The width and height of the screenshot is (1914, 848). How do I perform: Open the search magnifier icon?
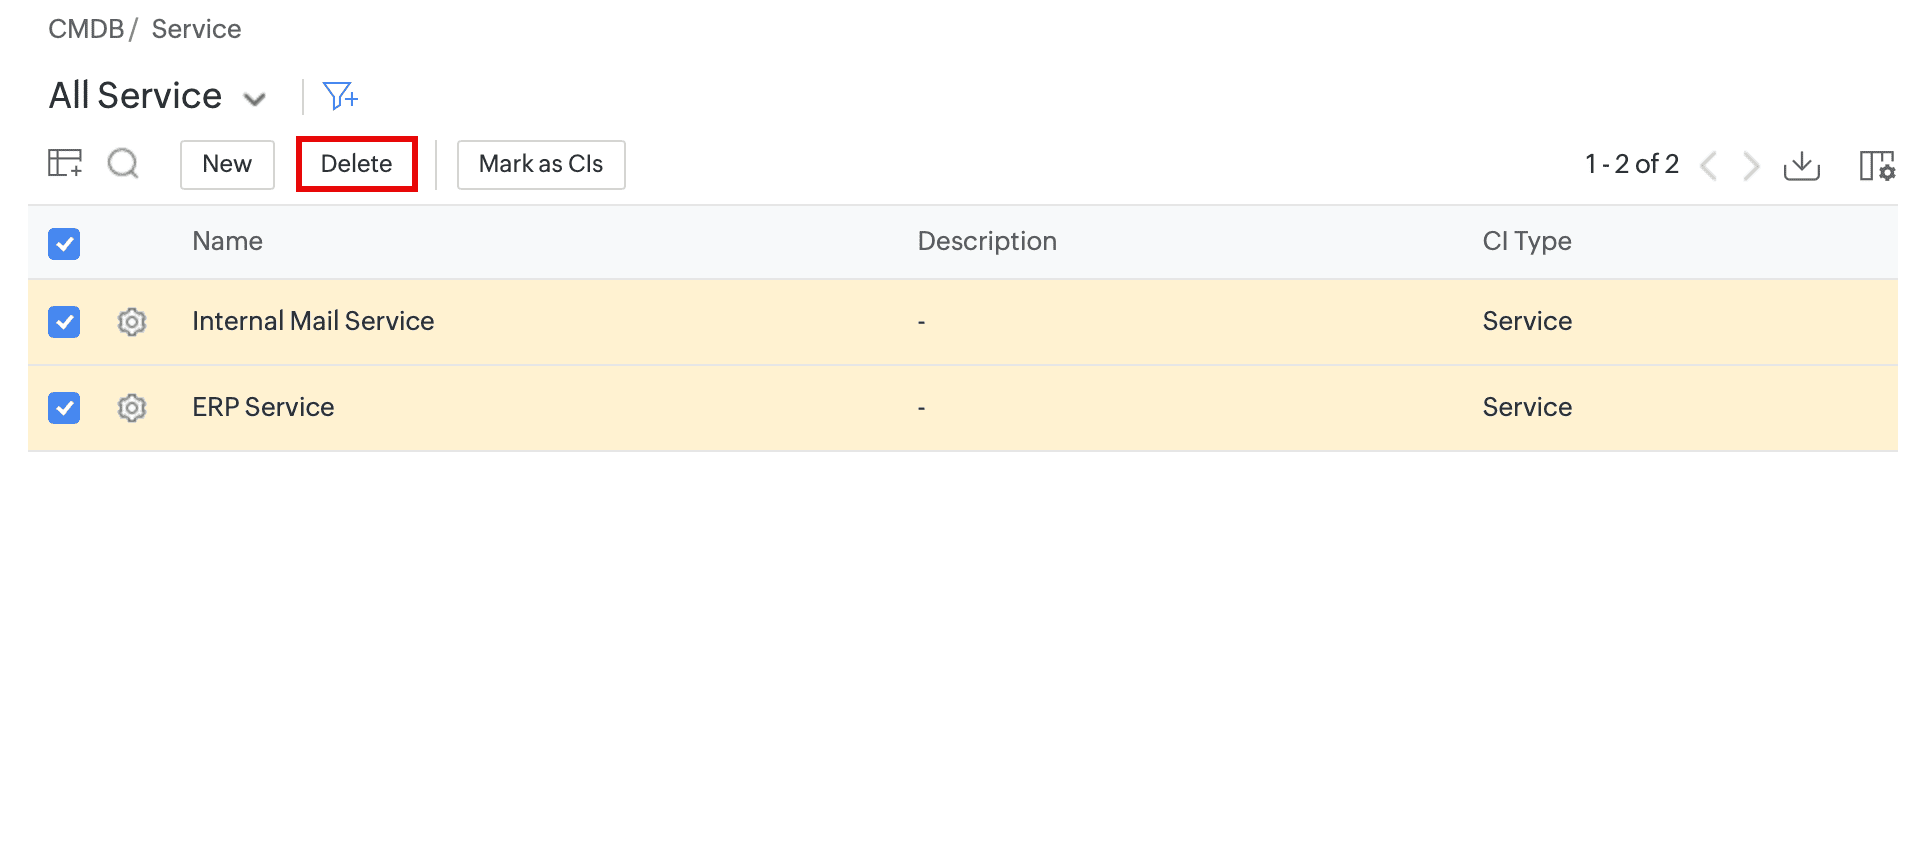[x=123, y=163]
